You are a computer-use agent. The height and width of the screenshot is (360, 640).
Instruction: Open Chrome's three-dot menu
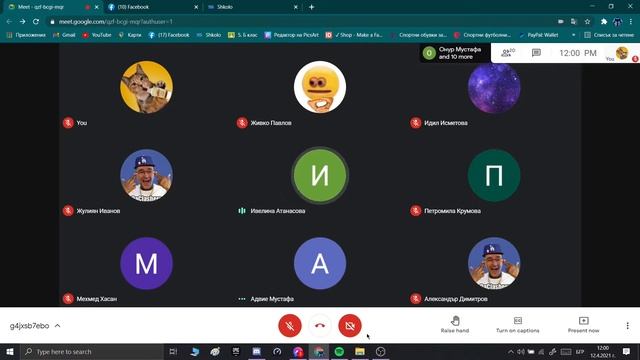tap(631, 22)
